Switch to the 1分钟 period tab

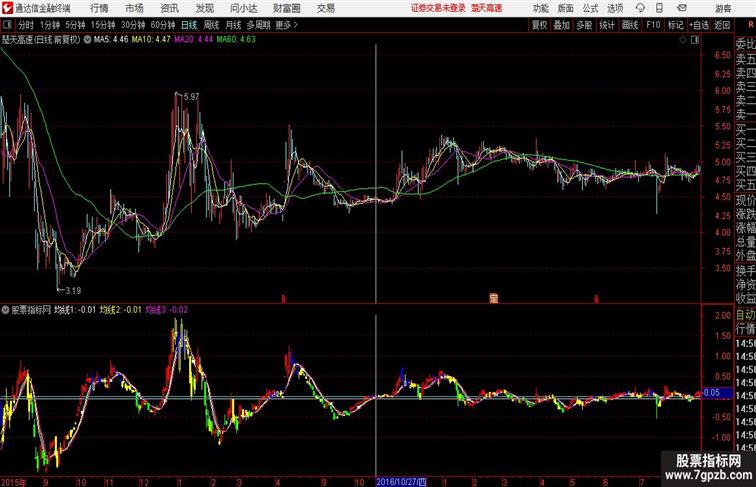pos(50,25)
